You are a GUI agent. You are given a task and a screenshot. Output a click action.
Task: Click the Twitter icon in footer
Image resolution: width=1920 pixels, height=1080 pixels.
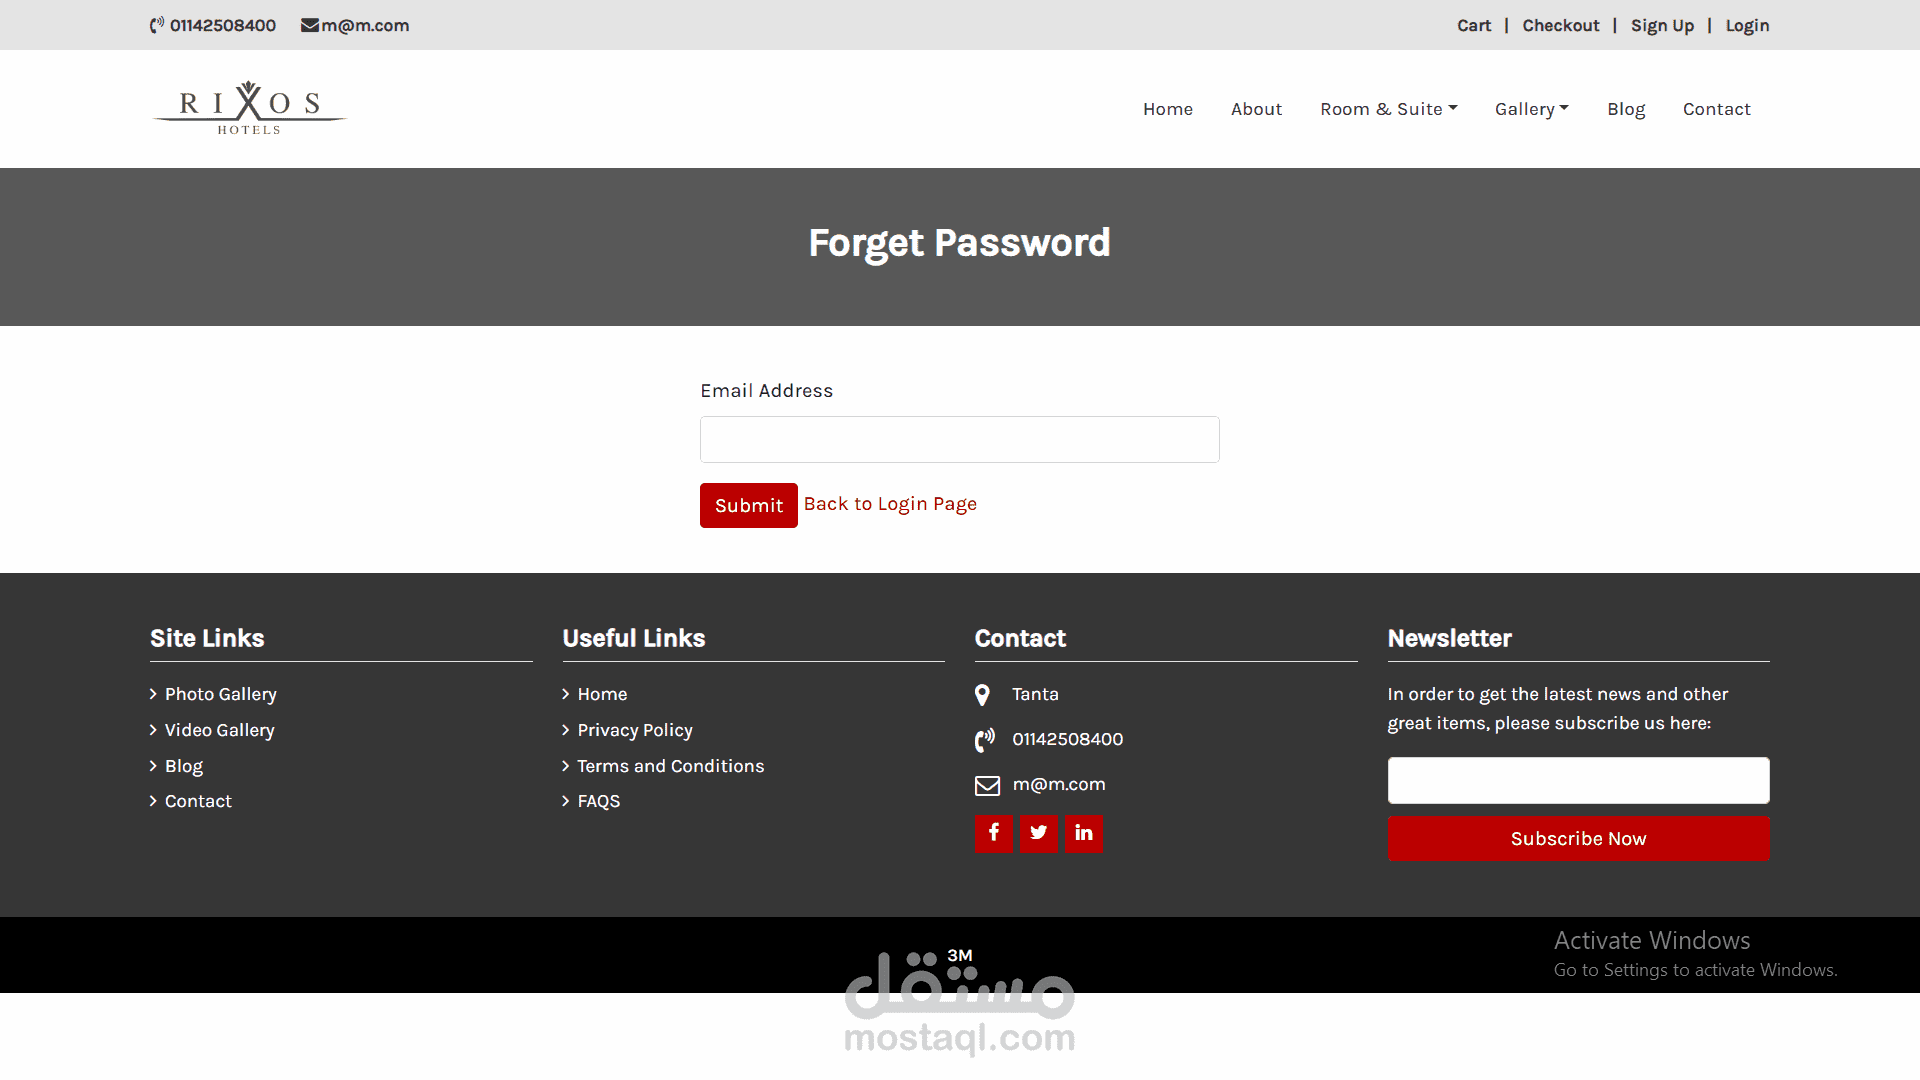click(1039, 833)
